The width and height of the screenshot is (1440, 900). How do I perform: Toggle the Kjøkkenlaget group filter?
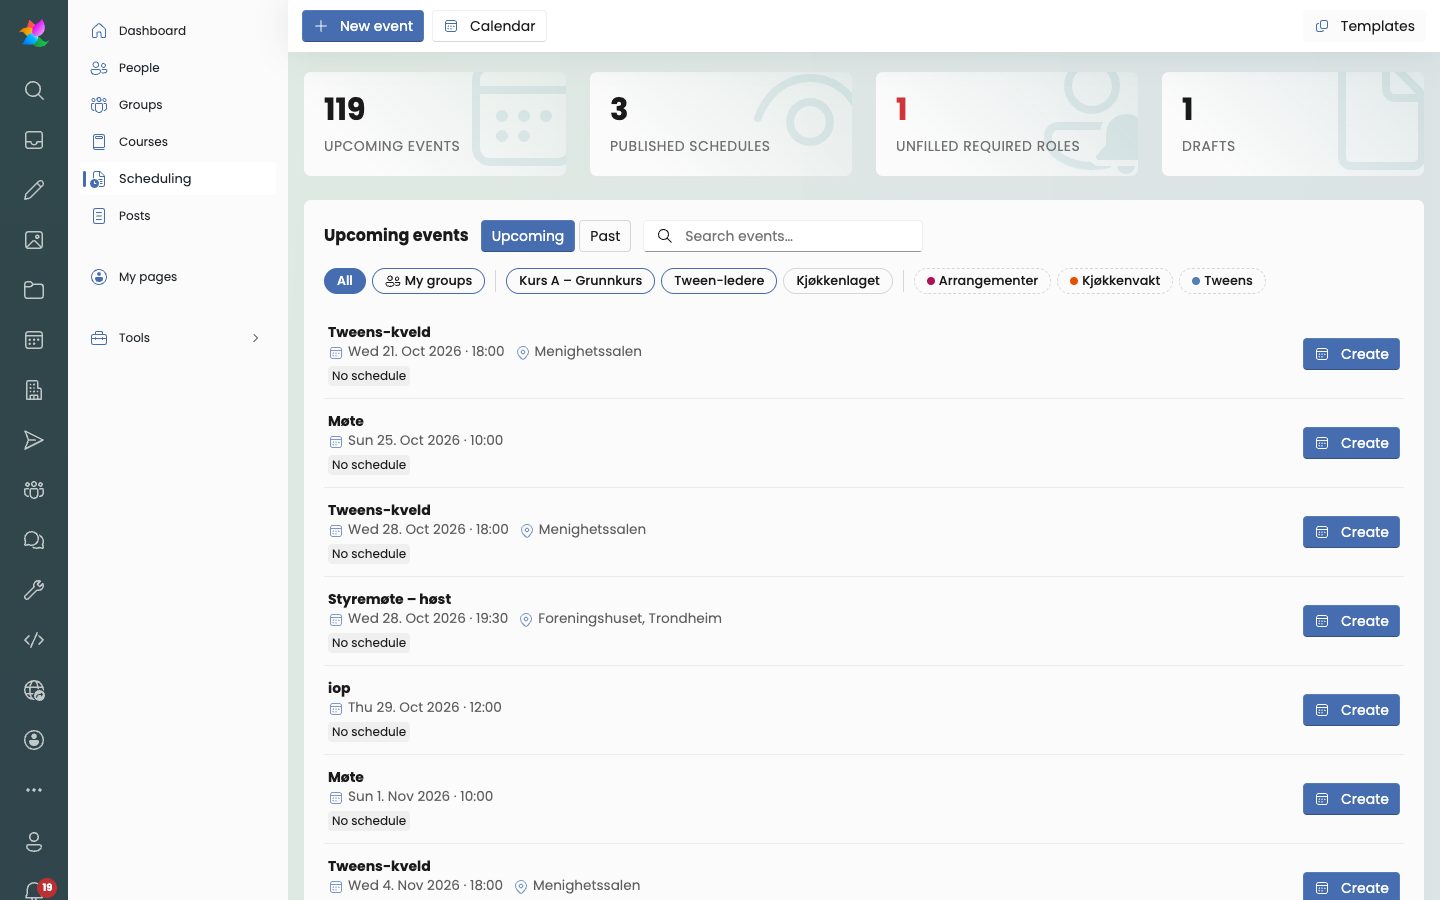click(x=838, y=281)
